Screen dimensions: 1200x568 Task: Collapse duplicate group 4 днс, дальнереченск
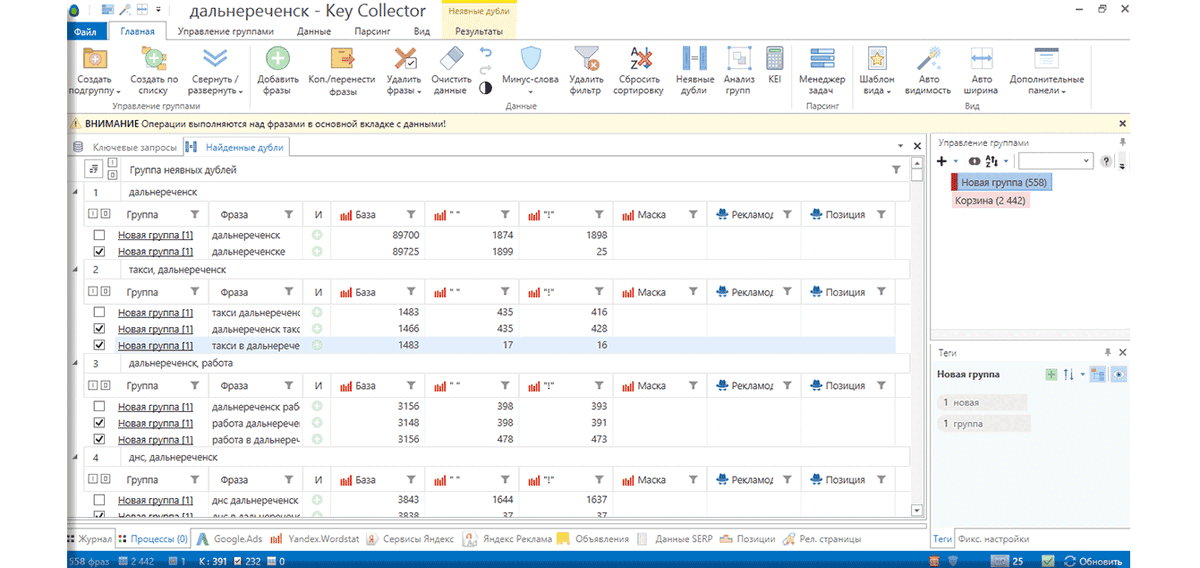click(75, 457)
